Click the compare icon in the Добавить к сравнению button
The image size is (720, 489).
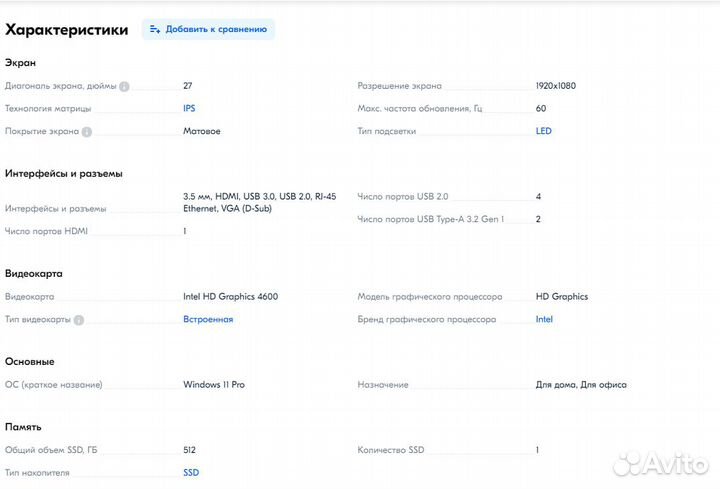(x=155, y=30)
